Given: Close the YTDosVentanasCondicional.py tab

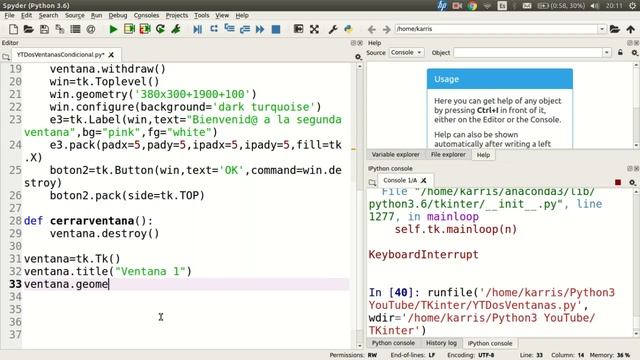Looking at the screenshot, I should 111,55.
